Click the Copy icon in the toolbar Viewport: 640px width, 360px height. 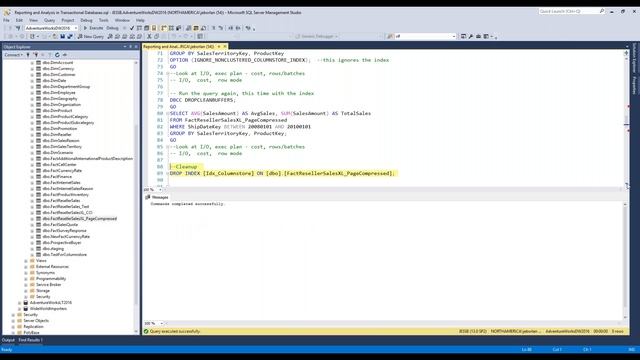click(156, 36)
